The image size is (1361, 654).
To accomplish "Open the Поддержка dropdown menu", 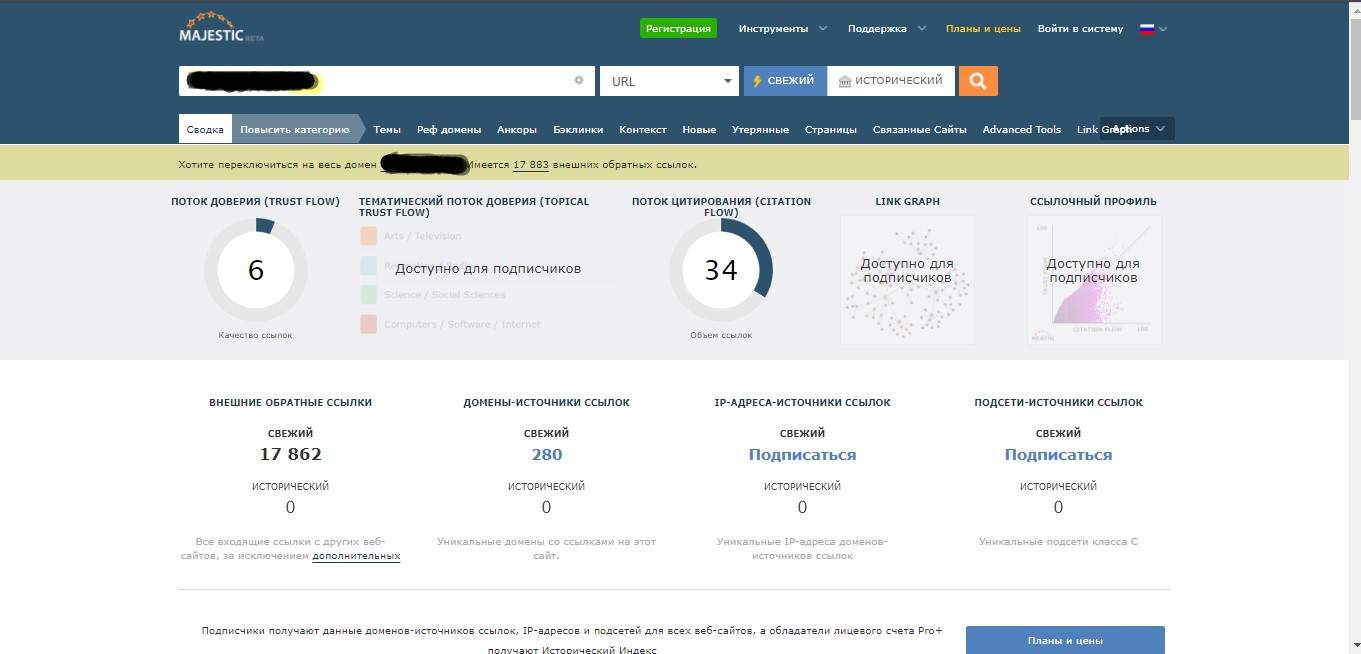I will [x=887, y=29].
